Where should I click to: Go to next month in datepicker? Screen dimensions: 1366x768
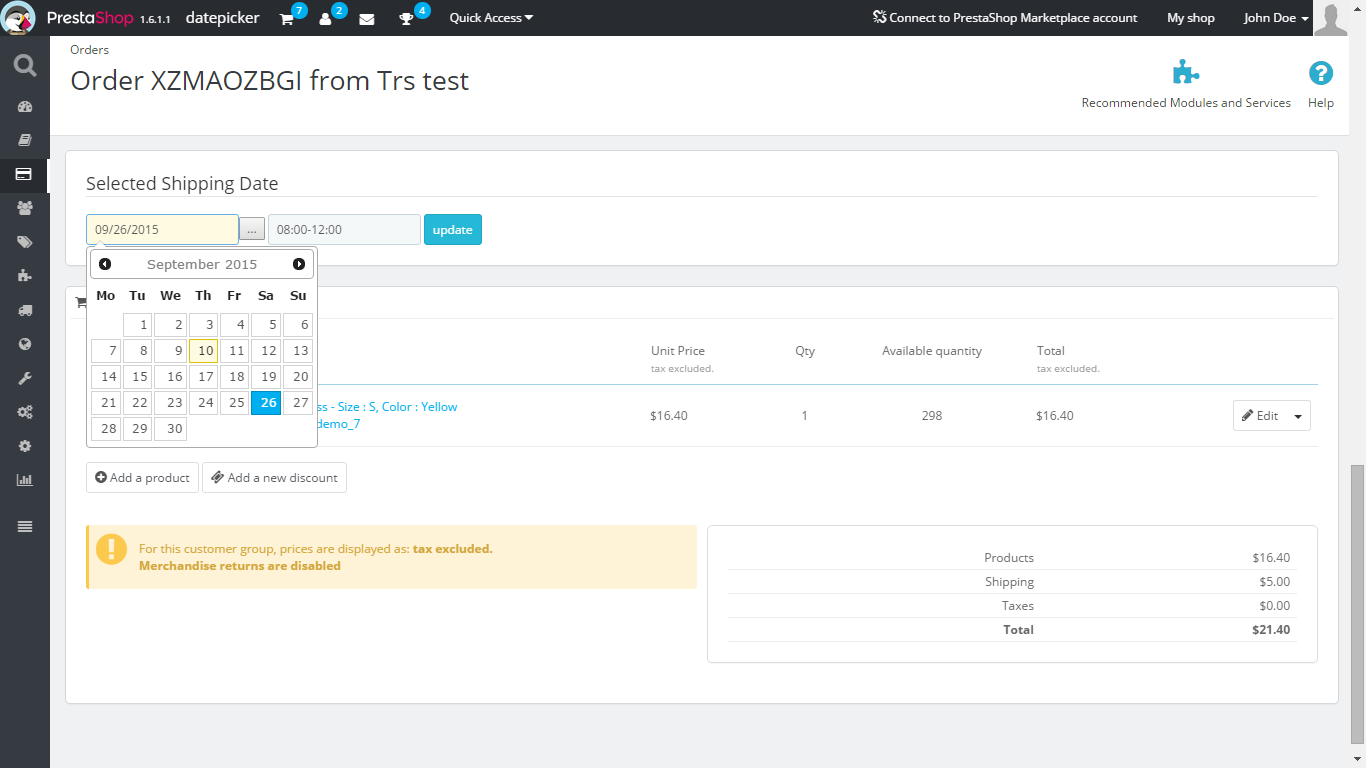pos(299,264)
